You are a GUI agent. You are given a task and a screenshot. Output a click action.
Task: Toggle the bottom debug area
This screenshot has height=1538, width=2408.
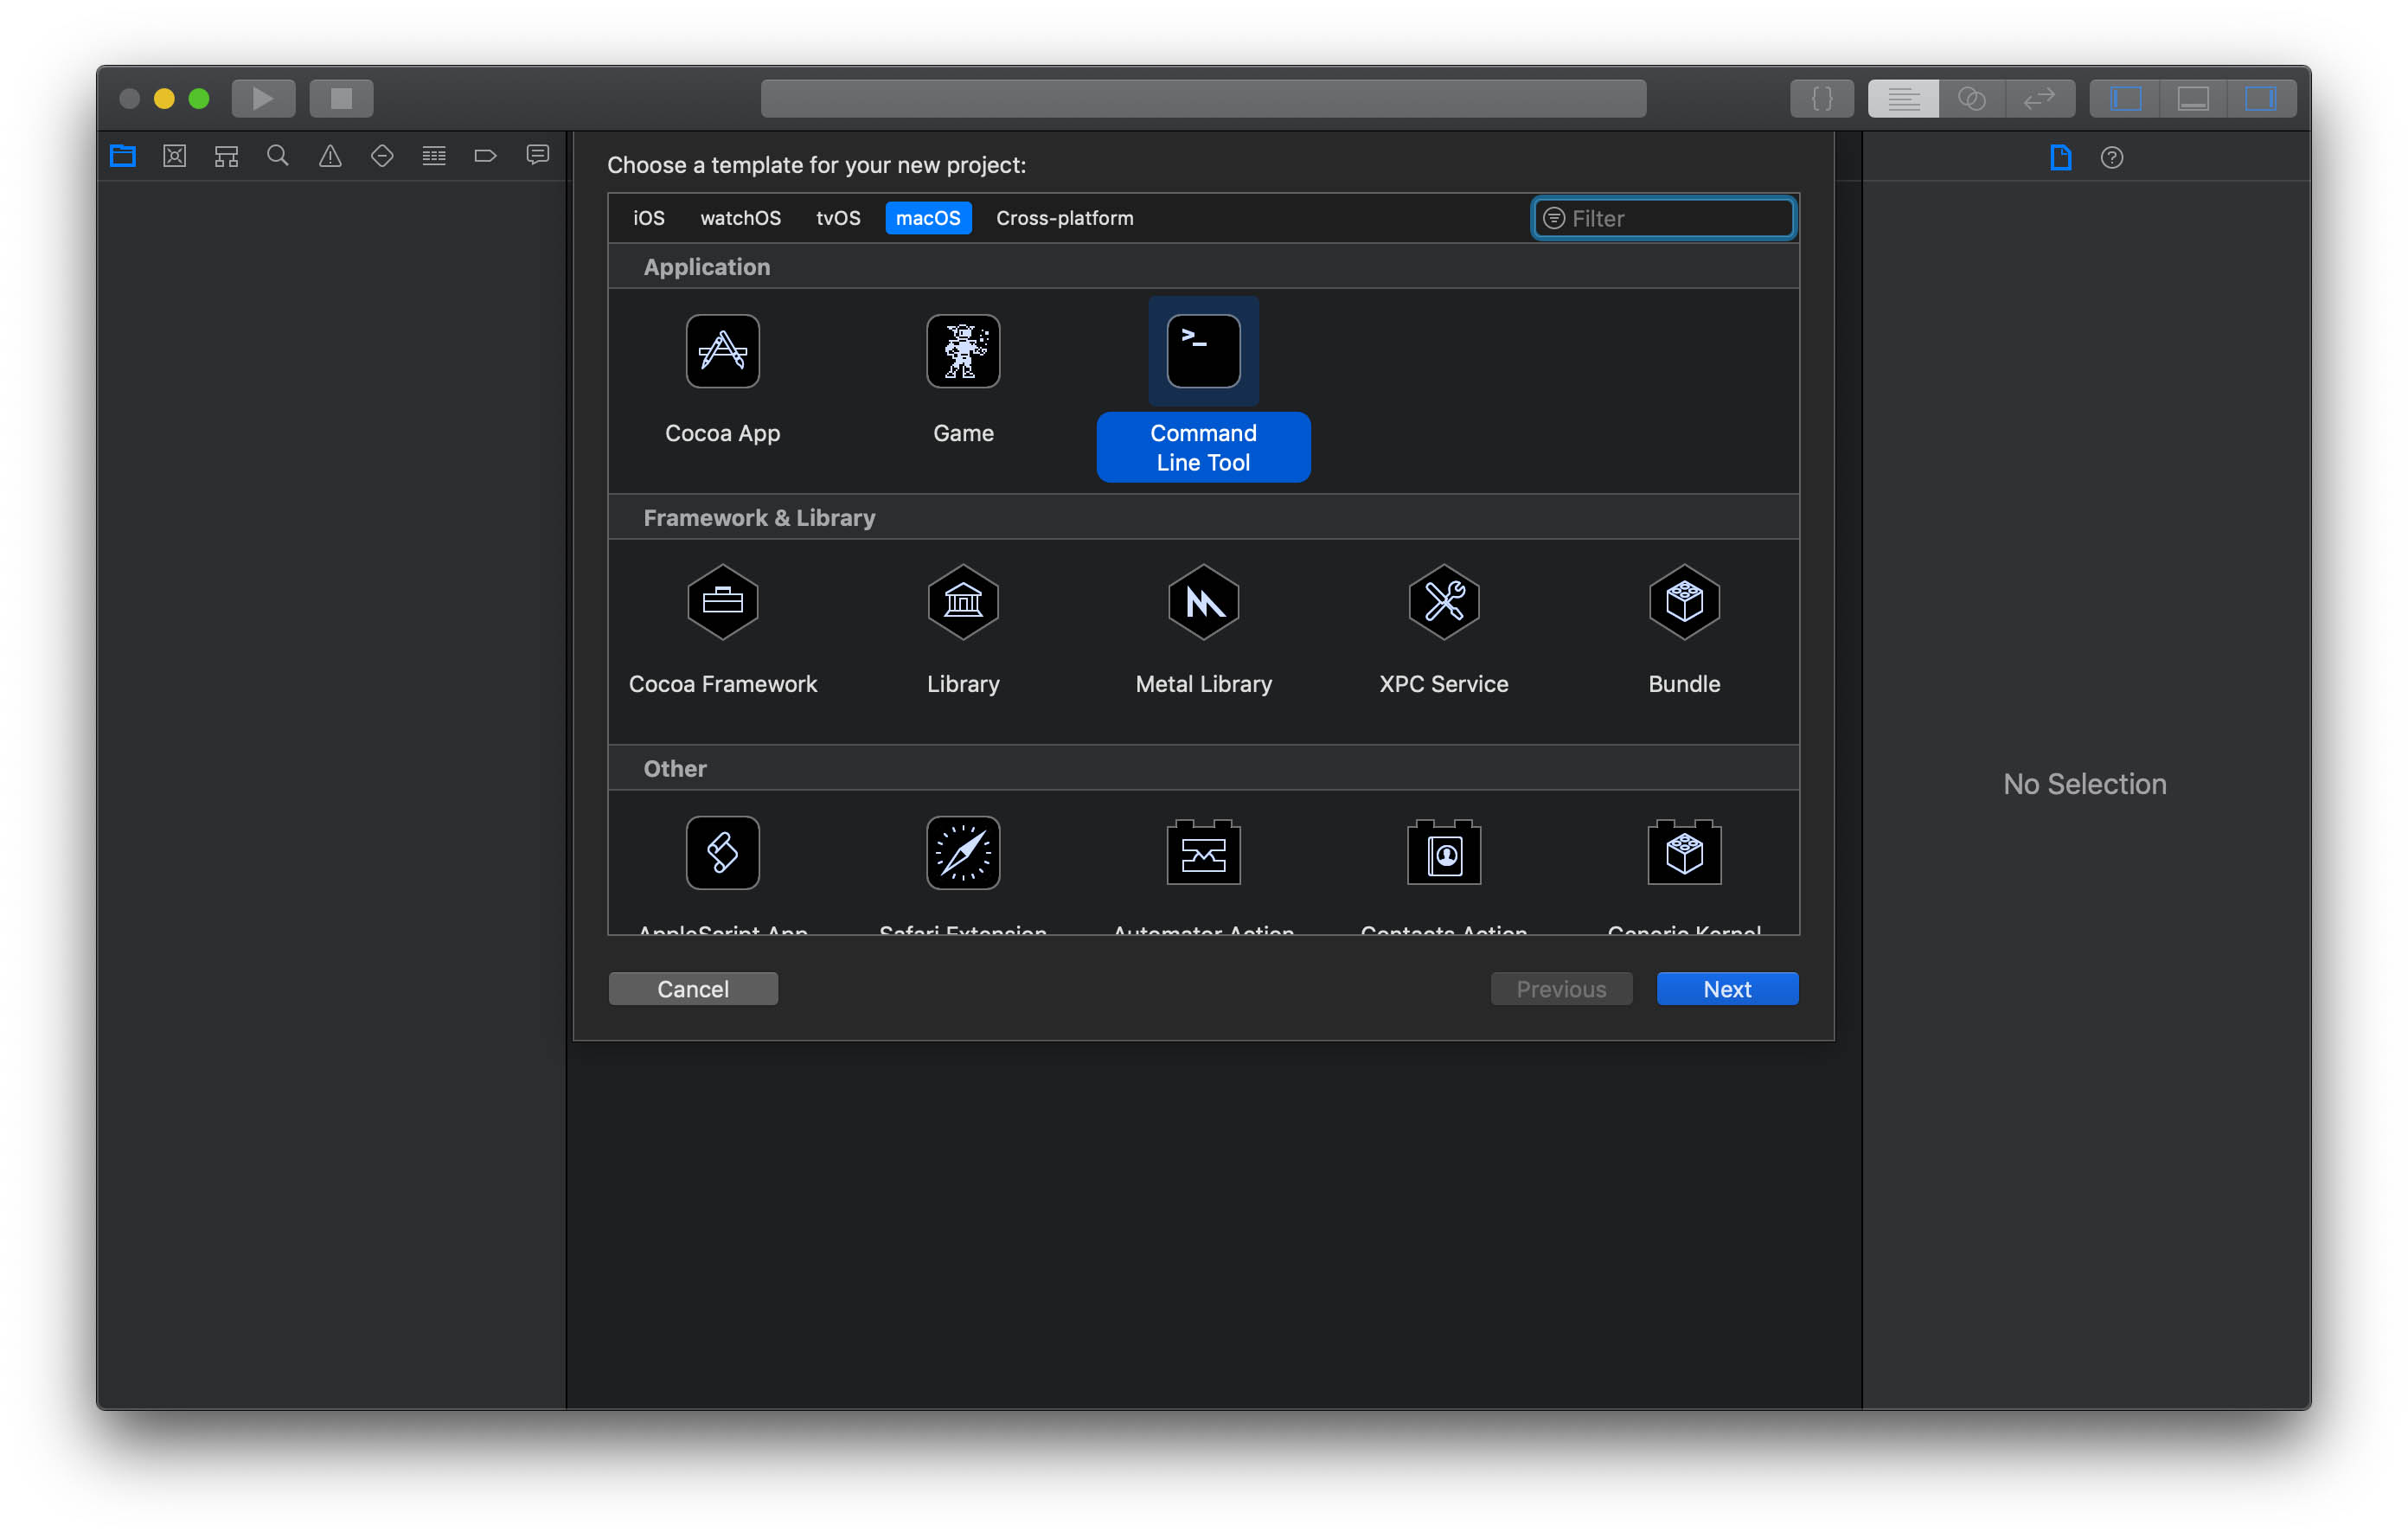(x=2193, y=98)
